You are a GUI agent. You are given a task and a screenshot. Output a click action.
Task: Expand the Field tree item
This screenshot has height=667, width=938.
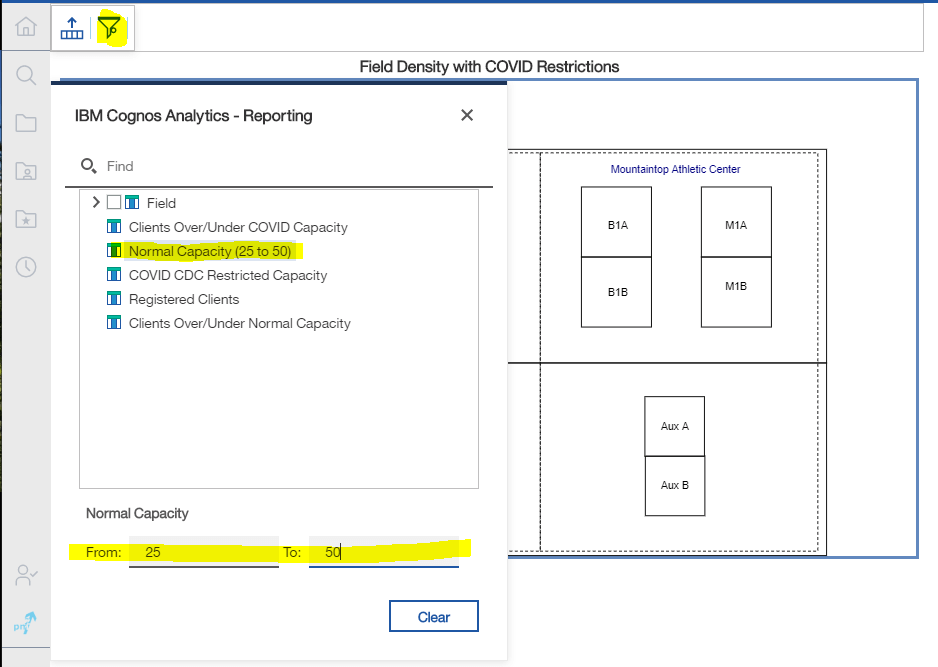(x=96, y=202)
